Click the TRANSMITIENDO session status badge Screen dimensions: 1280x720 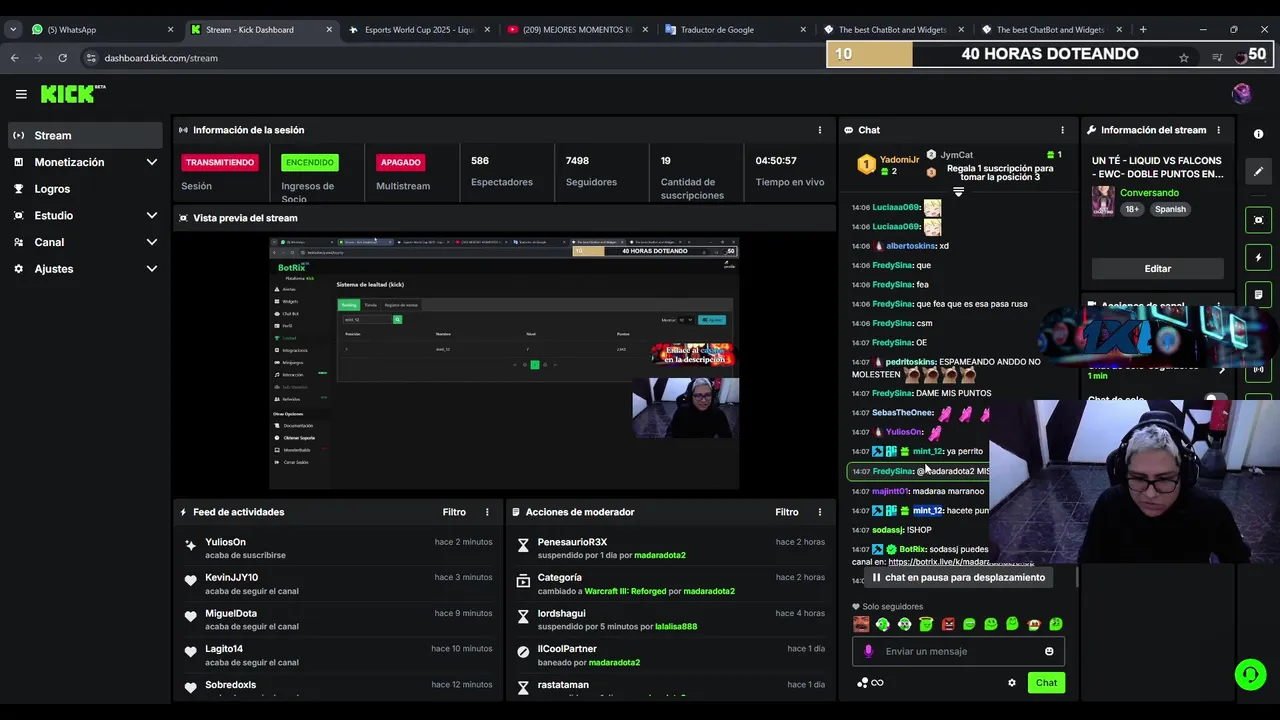(220, 162)
